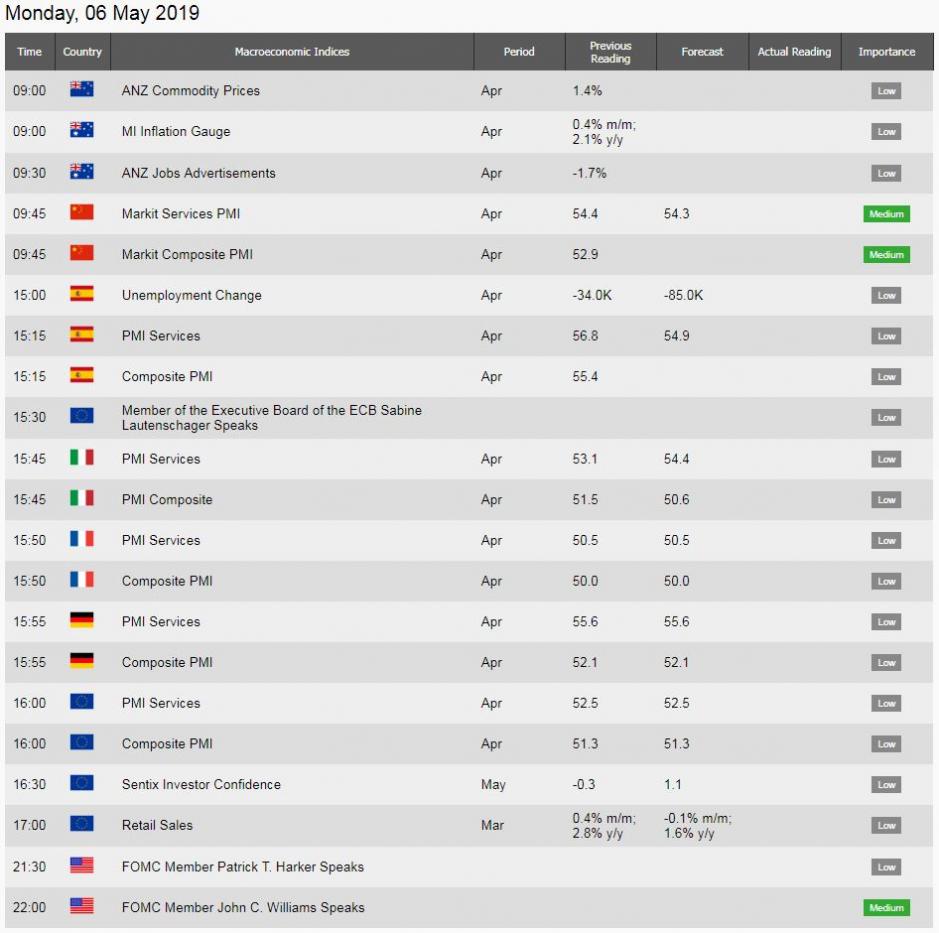Click the Forecast column header

[x=702, y=52]
